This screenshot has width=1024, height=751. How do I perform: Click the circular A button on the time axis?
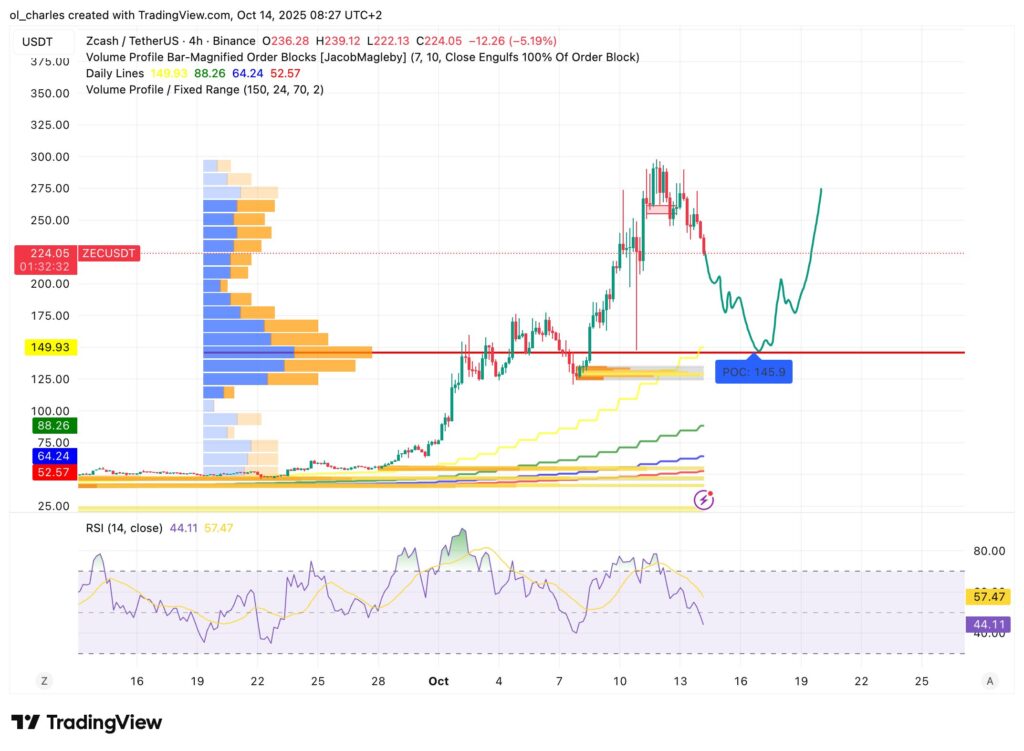(x=989, y=680)
